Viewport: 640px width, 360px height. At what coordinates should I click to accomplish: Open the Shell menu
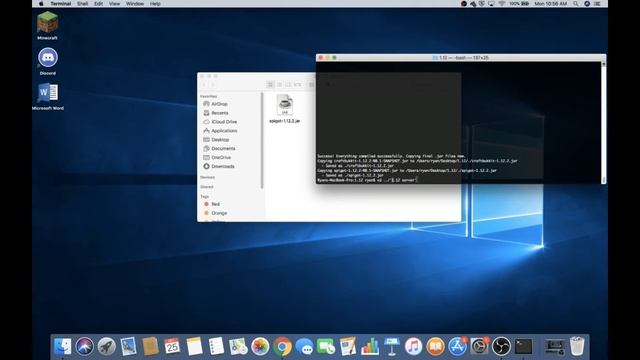[82, 4]
